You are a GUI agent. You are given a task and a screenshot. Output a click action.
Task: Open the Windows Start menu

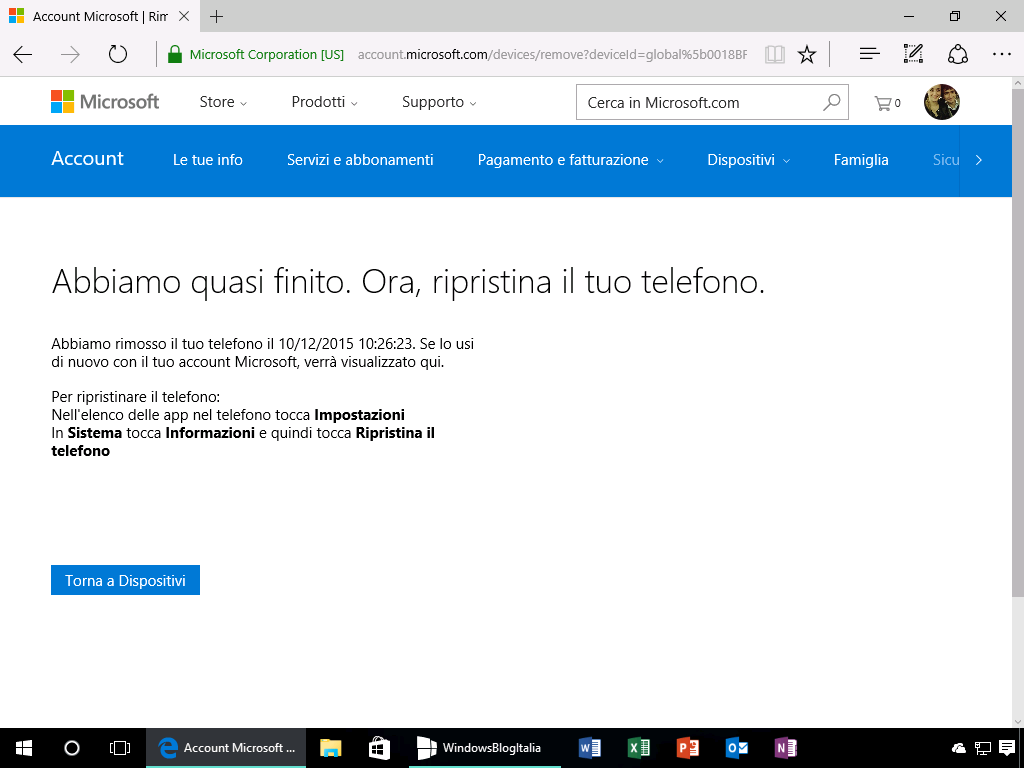pos(24,748)
